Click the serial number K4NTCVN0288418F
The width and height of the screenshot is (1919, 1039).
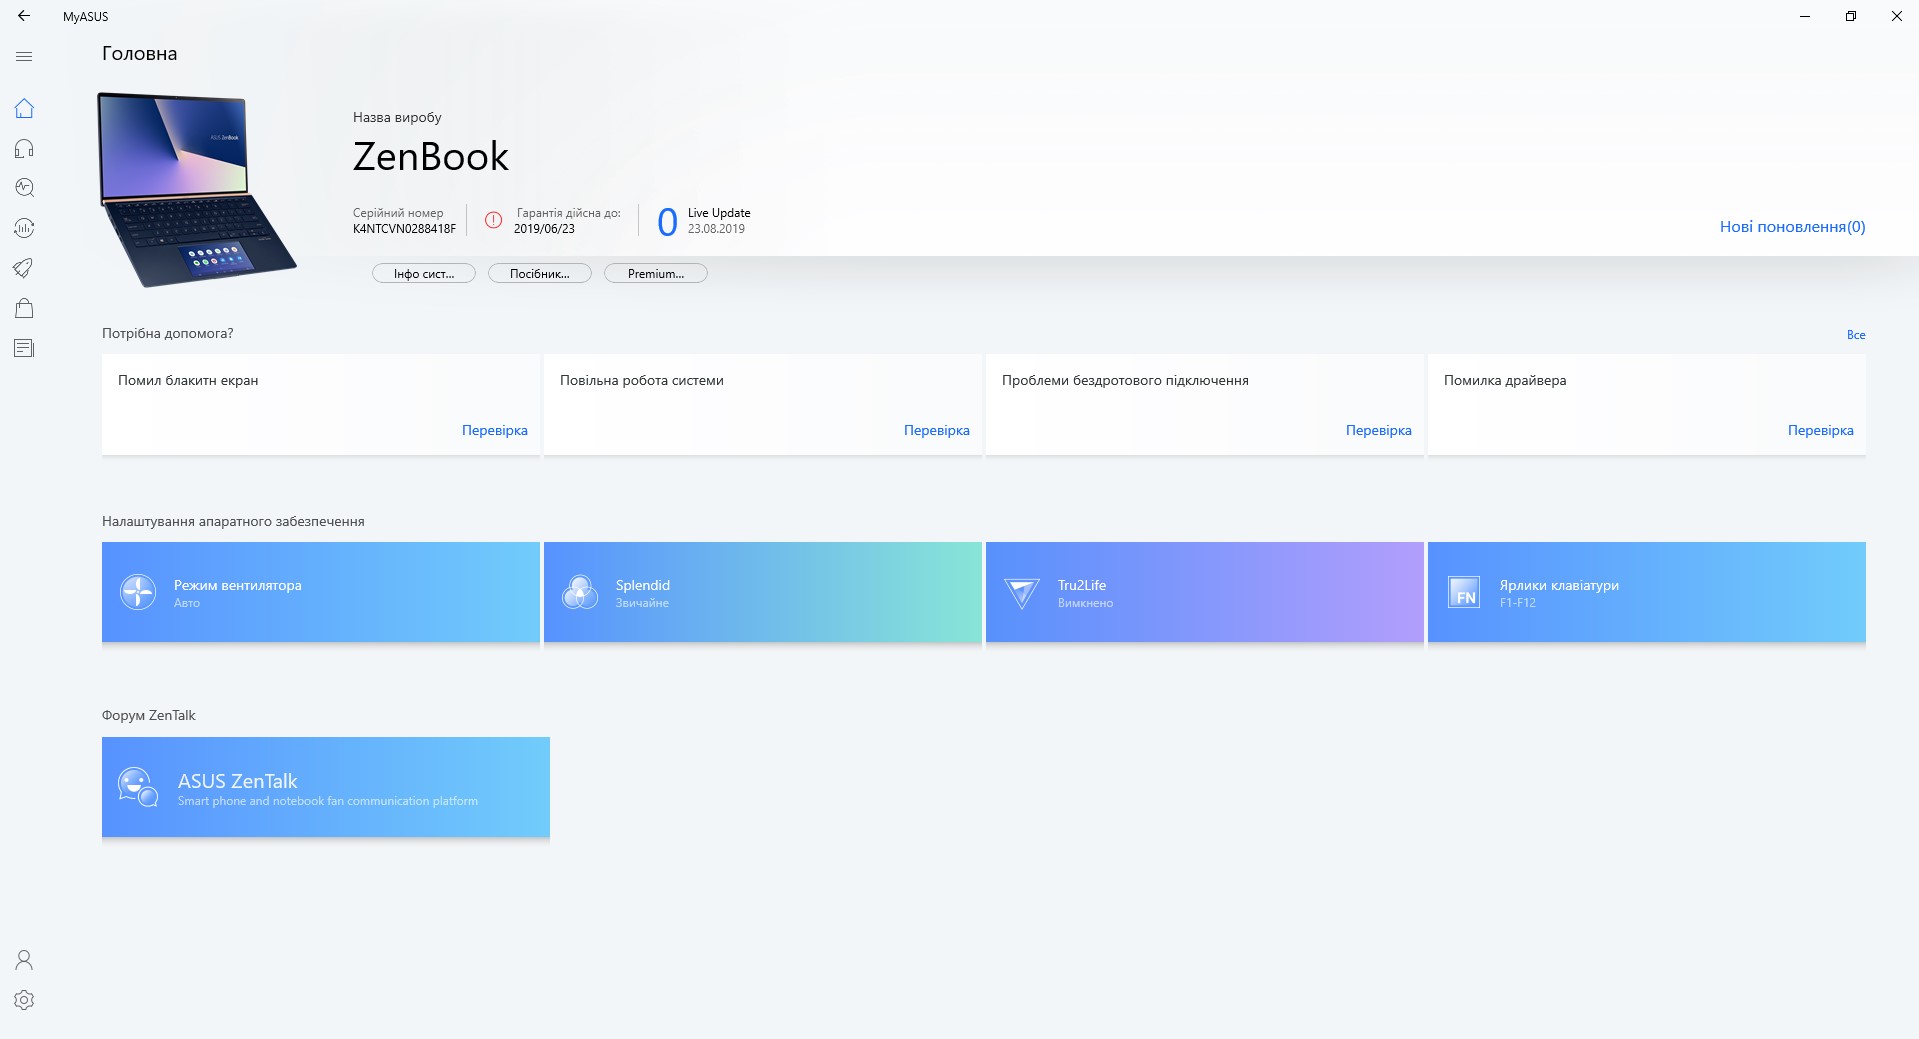(404, 229)
